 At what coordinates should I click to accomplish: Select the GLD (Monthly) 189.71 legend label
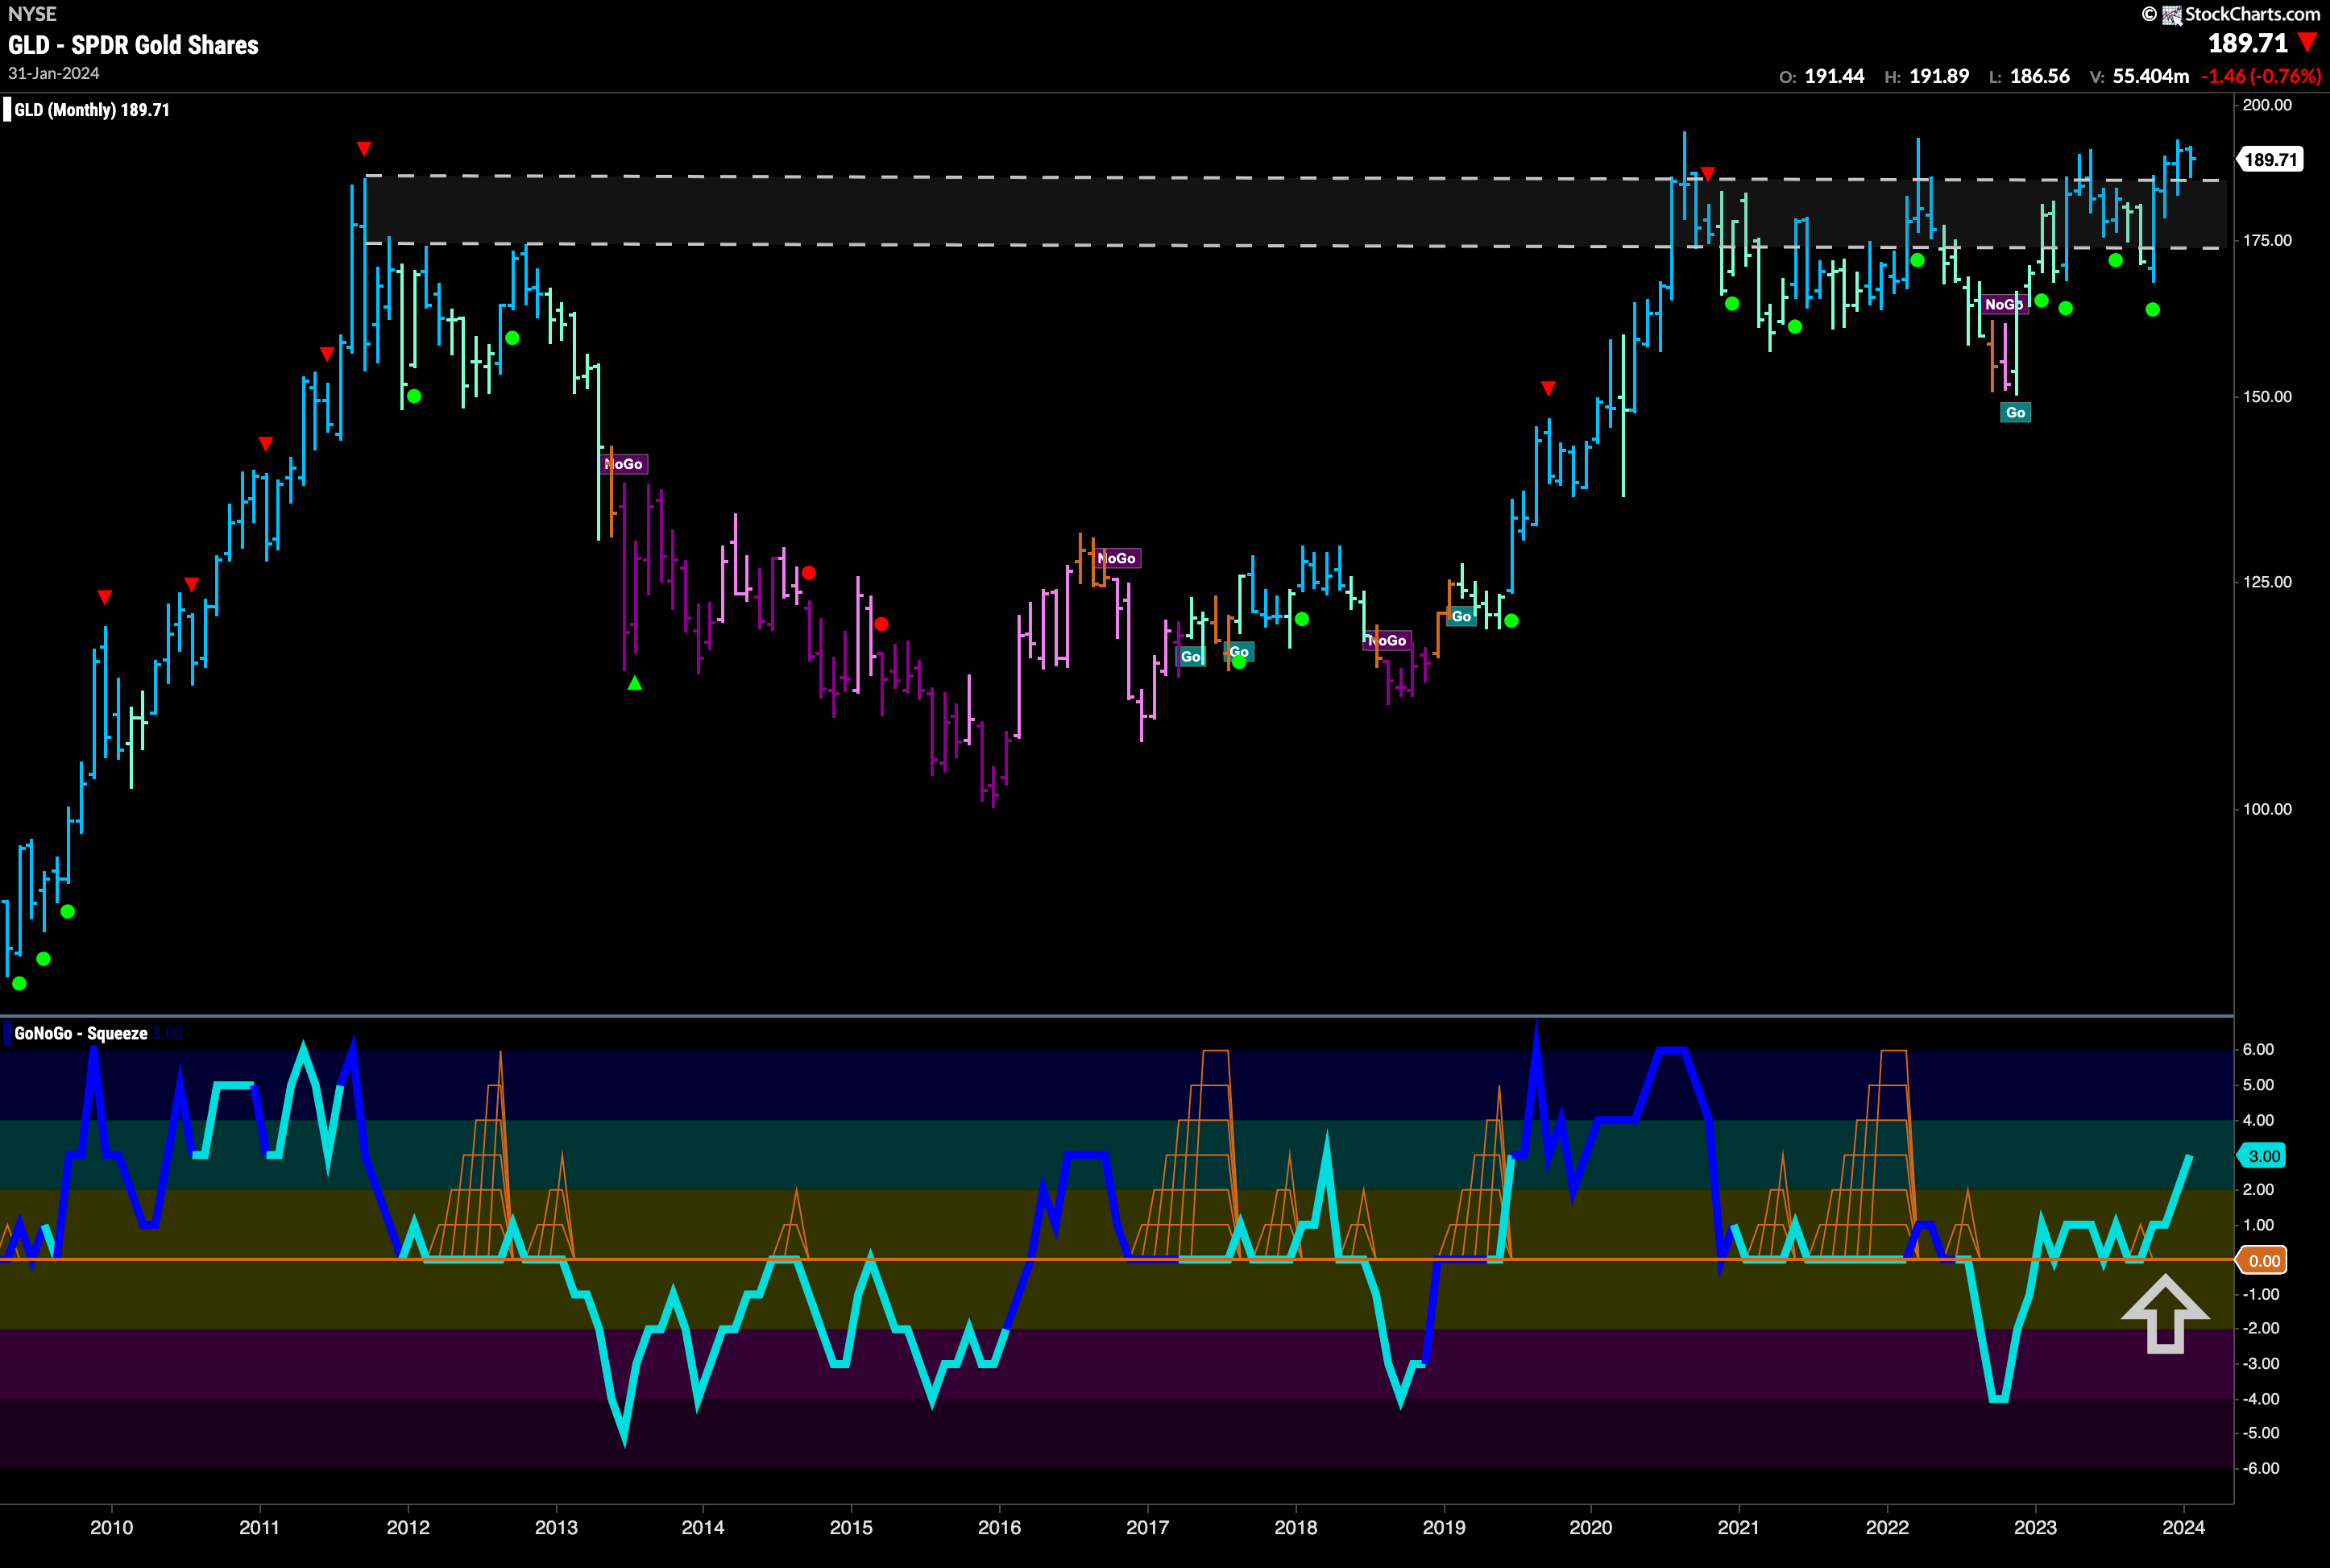(92, 110)
